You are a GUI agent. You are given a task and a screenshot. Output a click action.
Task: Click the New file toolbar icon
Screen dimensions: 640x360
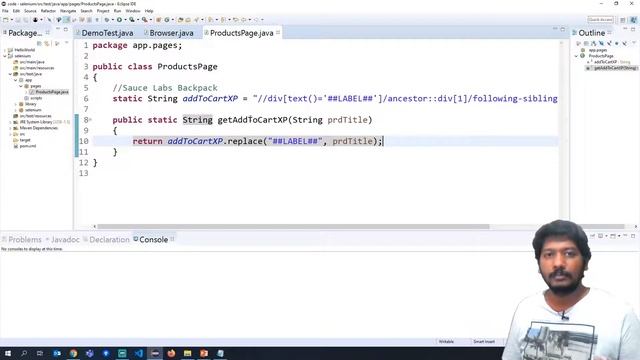click(6, 20)
